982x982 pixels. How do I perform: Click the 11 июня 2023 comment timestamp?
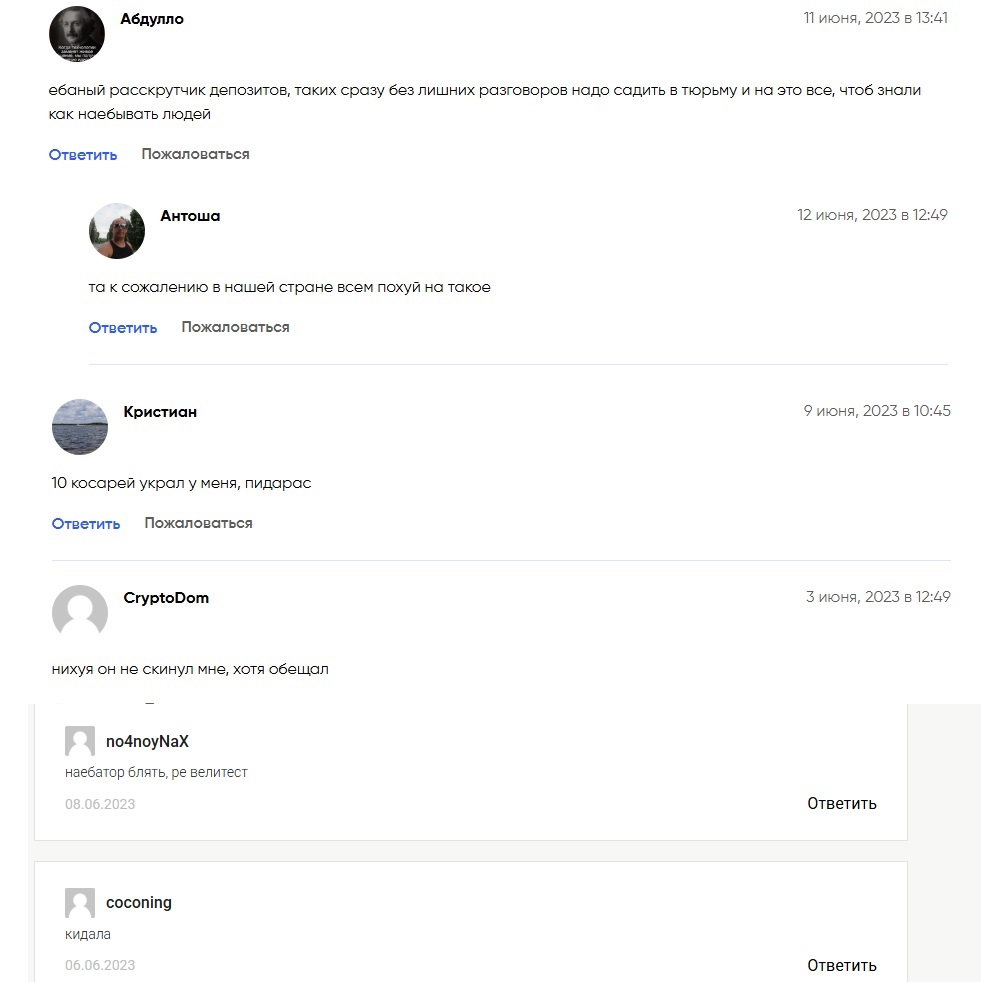[x=875, y=18]
